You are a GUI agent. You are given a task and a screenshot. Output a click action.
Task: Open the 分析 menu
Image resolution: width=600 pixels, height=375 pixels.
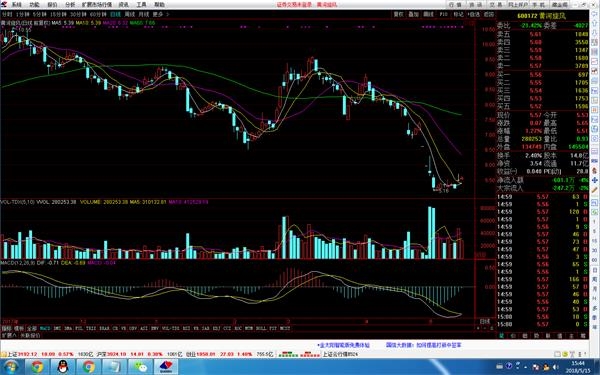[x=70, y=5]
